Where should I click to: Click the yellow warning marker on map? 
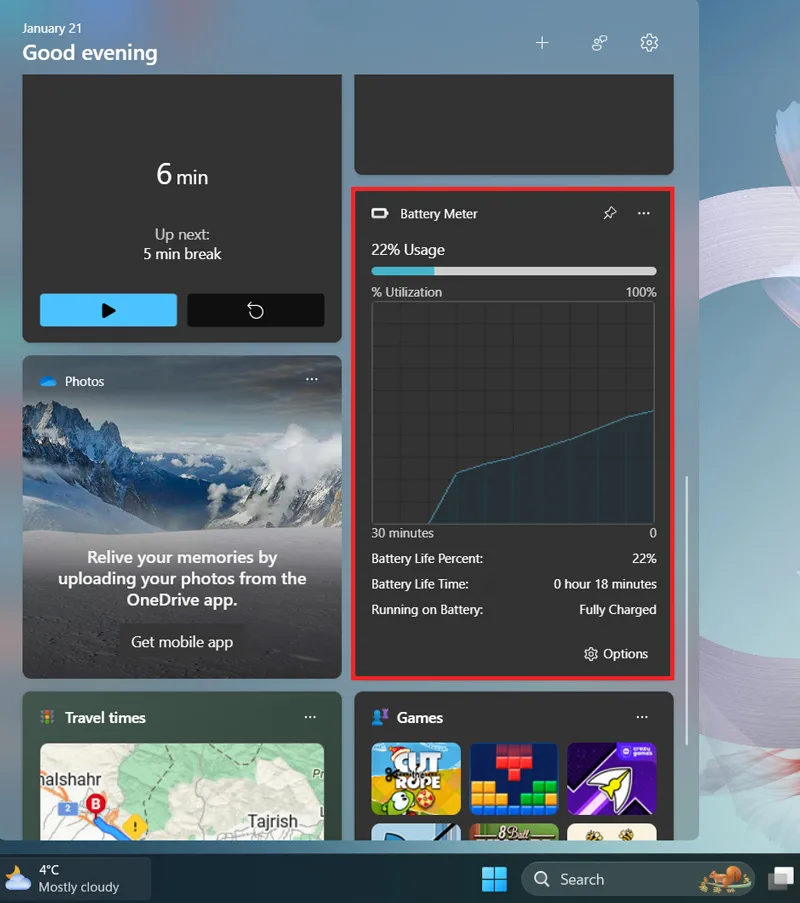click(x=135, y=827)
